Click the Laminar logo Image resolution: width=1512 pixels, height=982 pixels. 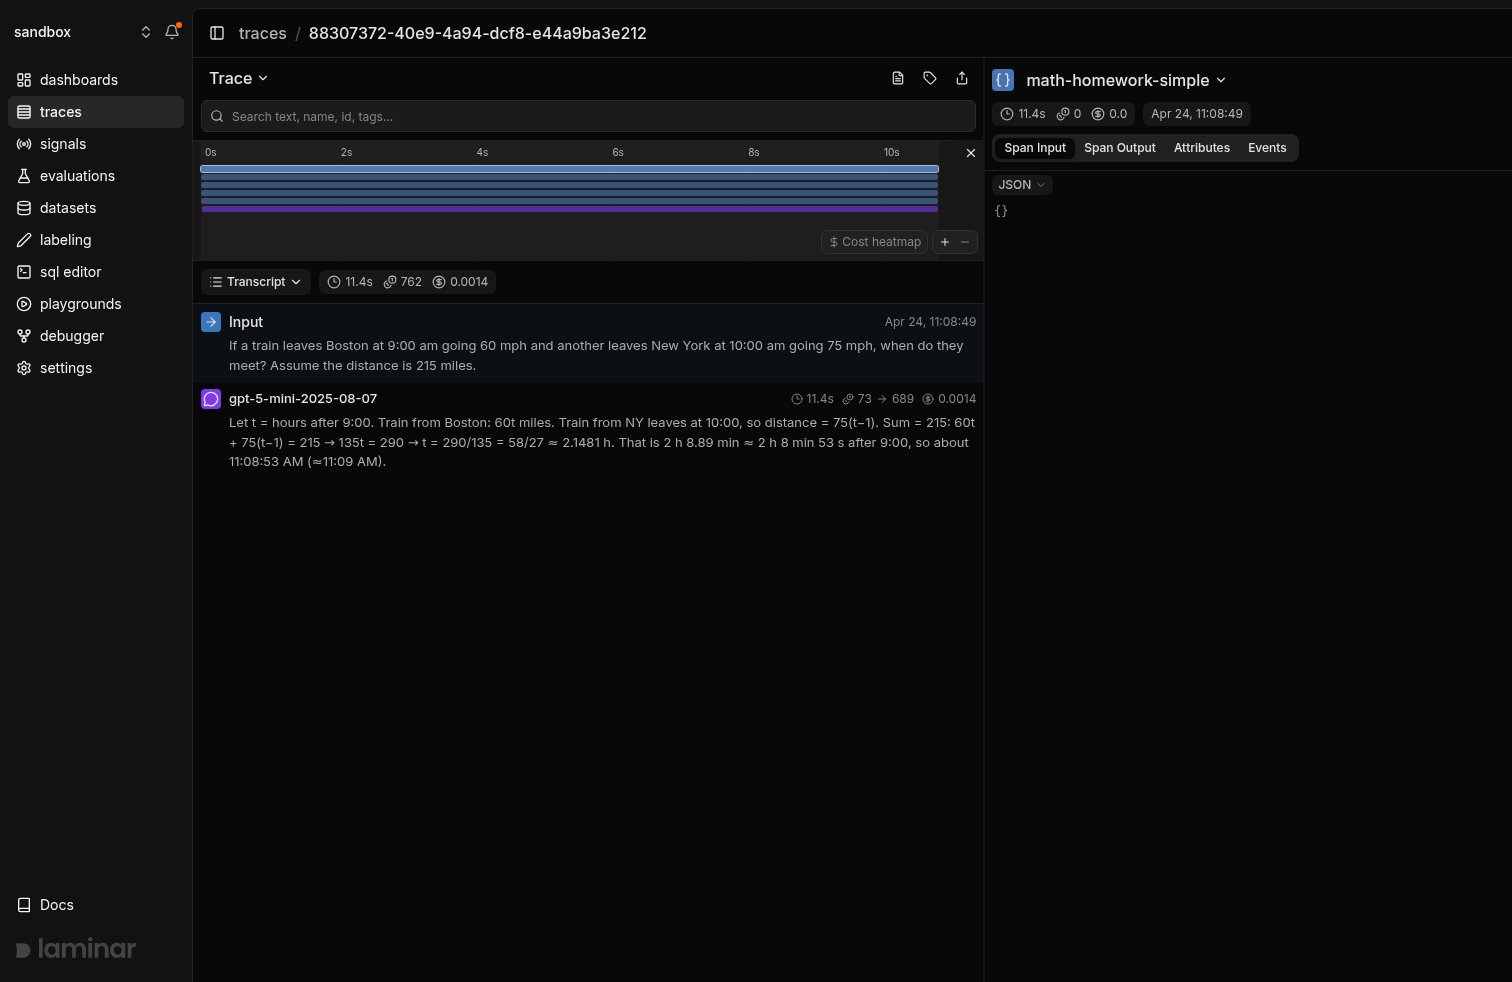pos(76,949)
